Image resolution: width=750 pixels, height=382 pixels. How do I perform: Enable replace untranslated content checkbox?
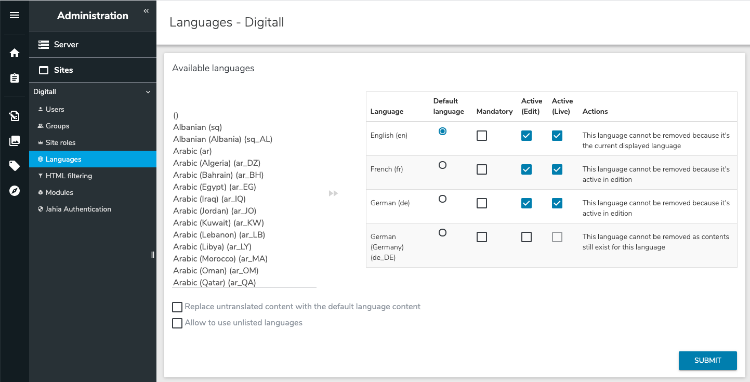click(177, 307)
